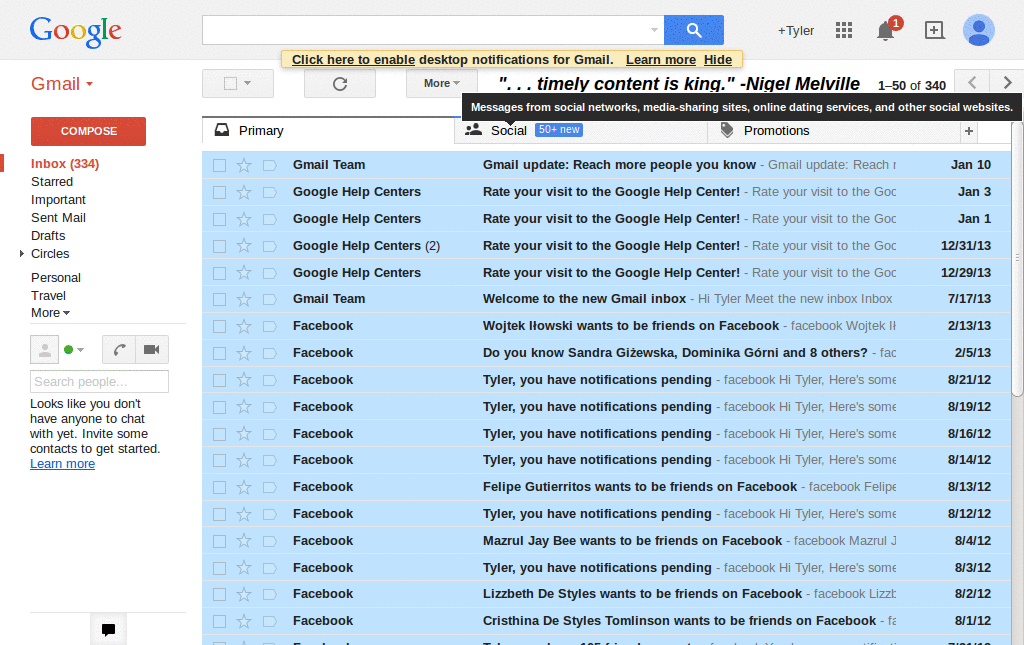Add a new inbox tab with plus icon

coord(968,131)
